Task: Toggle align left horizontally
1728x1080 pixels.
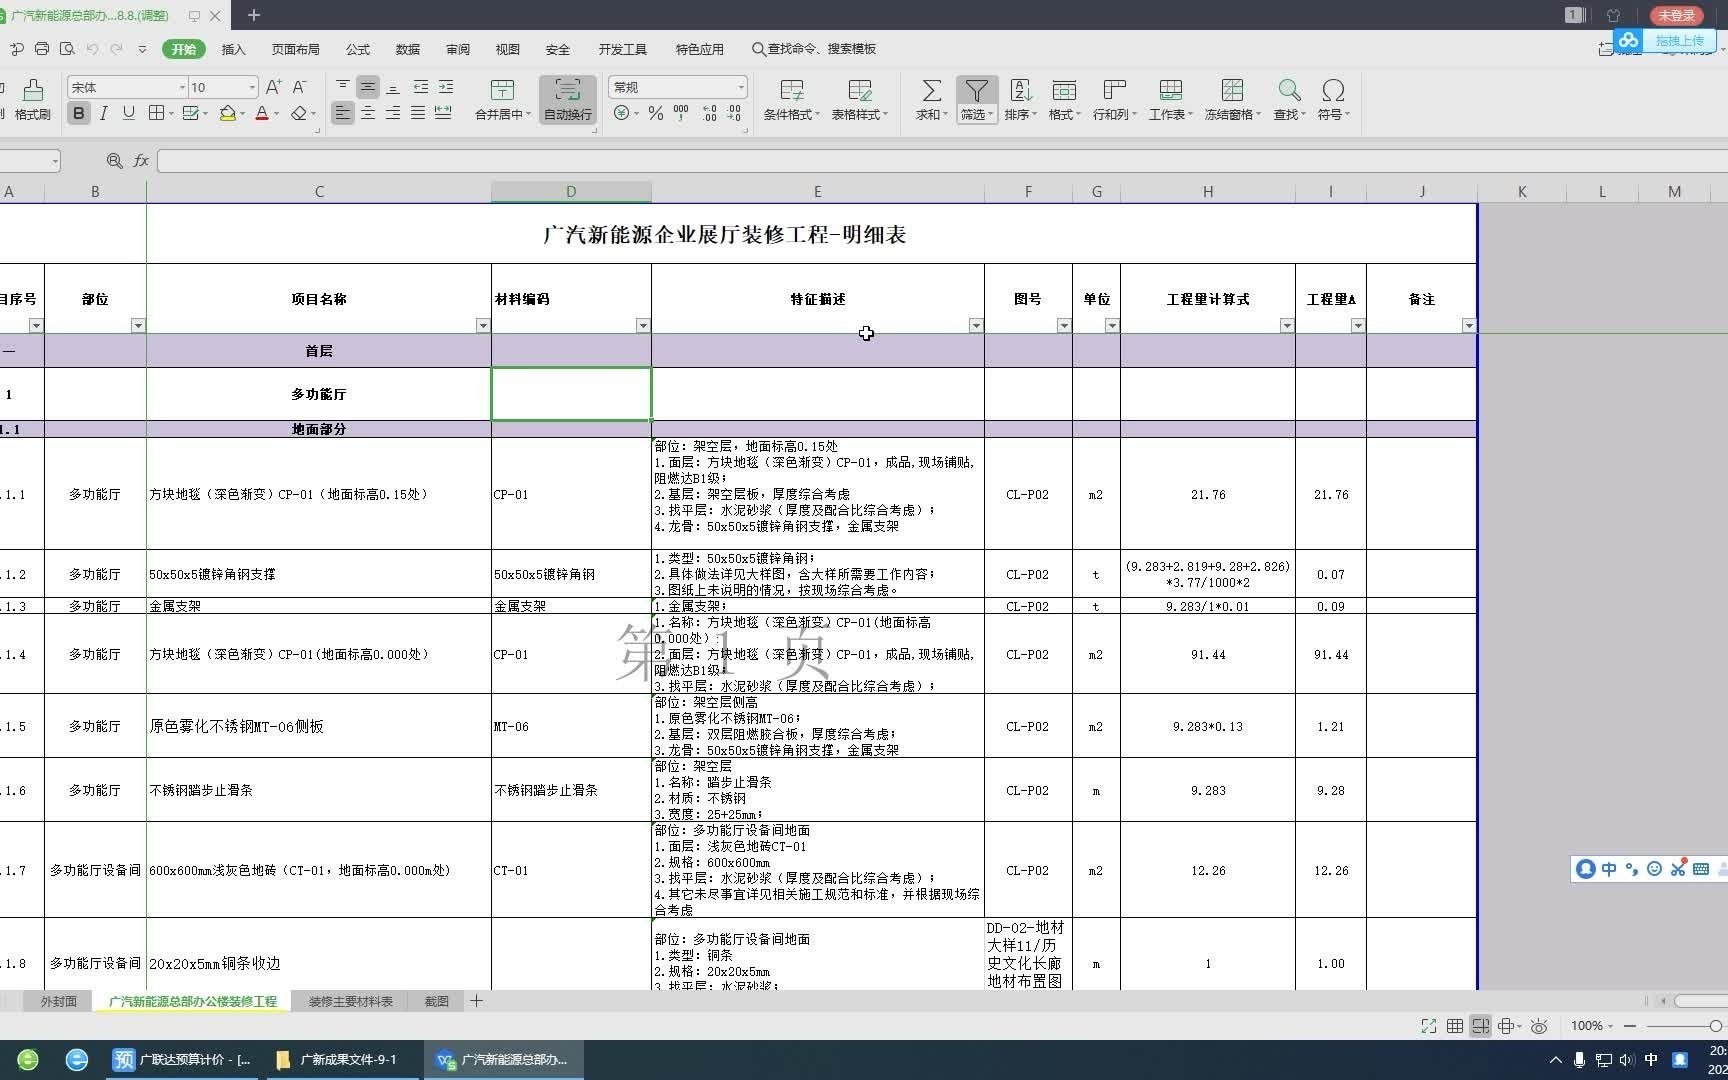Action: tap(343, 113)
